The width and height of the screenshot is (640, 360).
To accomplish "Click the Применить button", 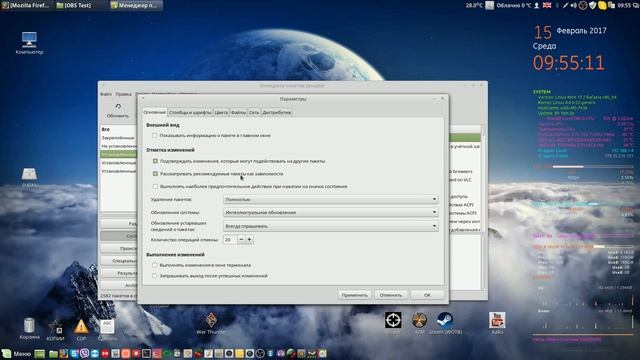I will pyautogui.click(x=355, y=295).
